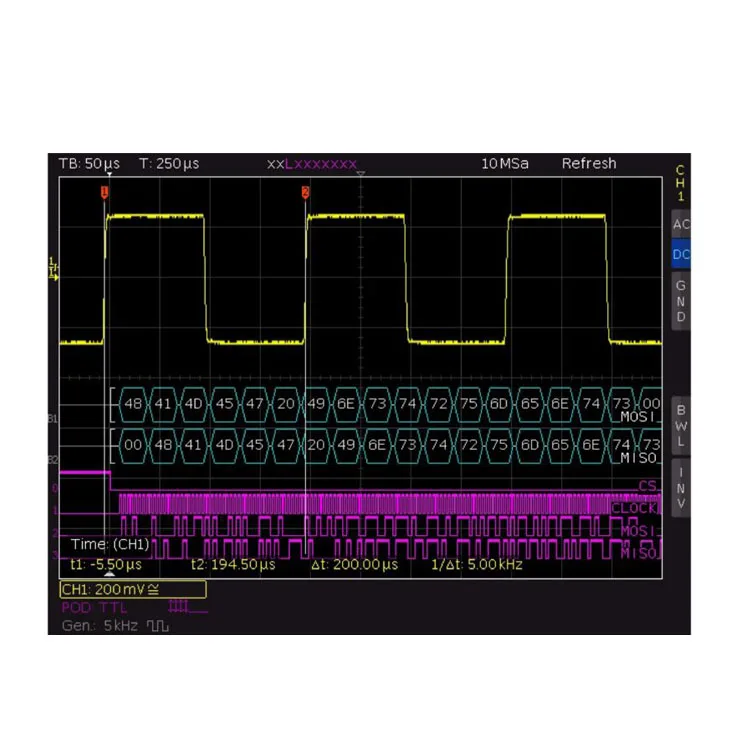Click decoded byte 45 in MOSI row
Image resolution: width=750 pixels, height=750 pixels.
(224, 404)
